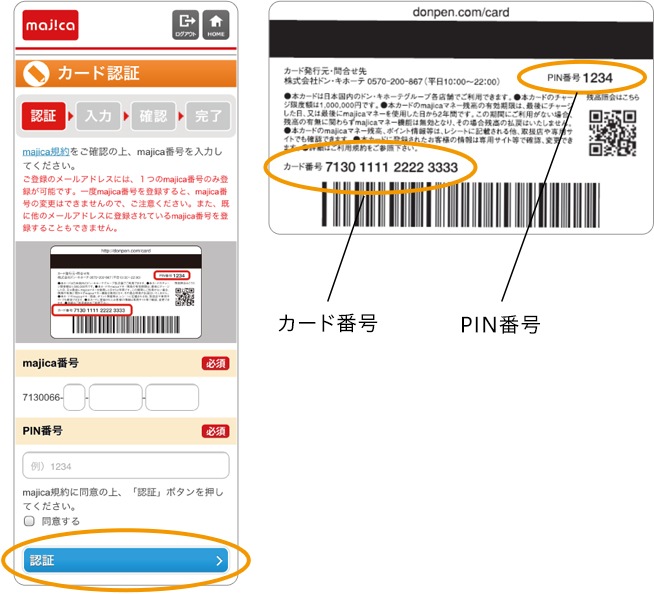Click the 7130066- prefix text
Viewport: 654px width, 594px height.
click(43, 397)
